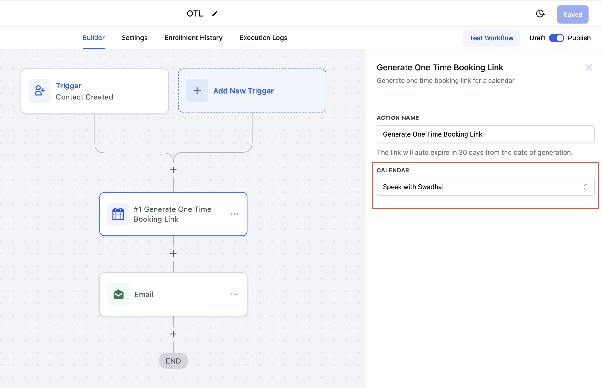Click the pencil icon to rename OTL workflow
This screenshot has width=602, height=388.
215,14
